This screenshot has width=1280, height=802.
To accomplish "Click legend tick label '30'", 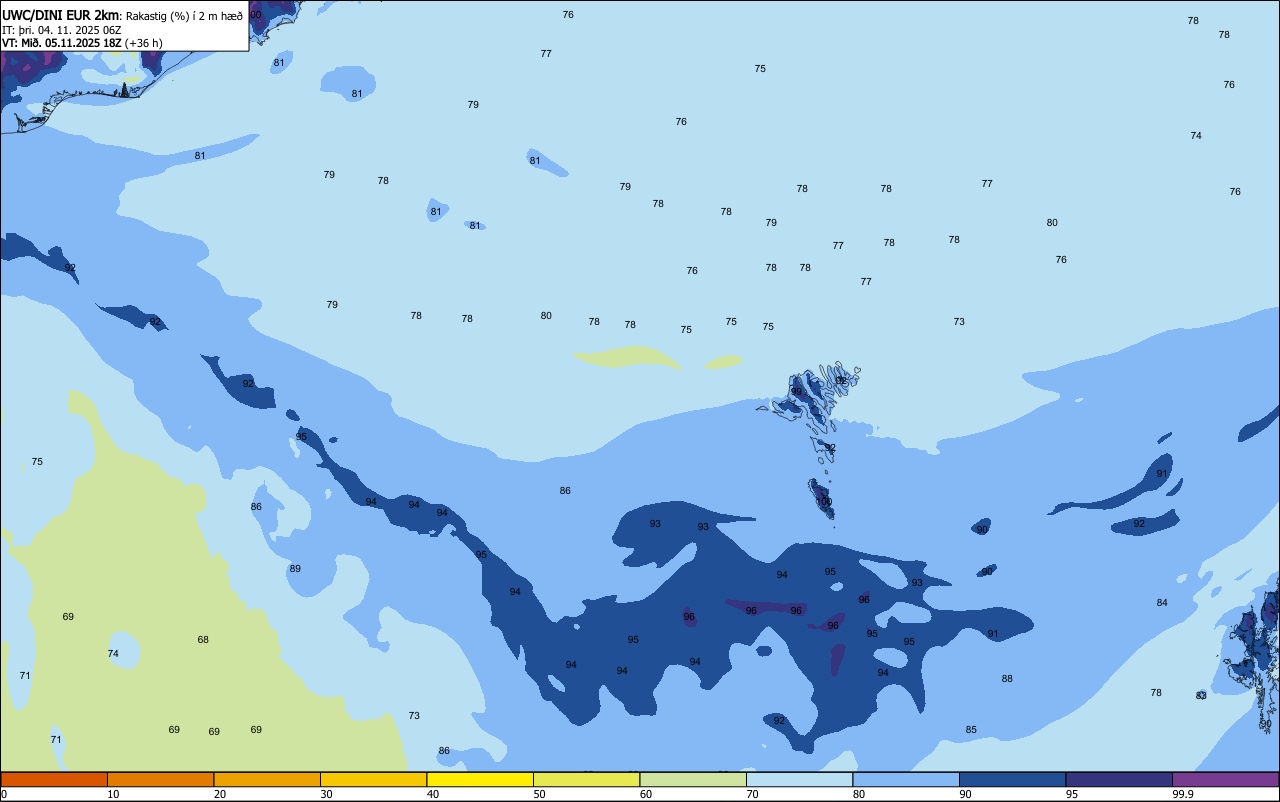I will (x=326, y=794).
